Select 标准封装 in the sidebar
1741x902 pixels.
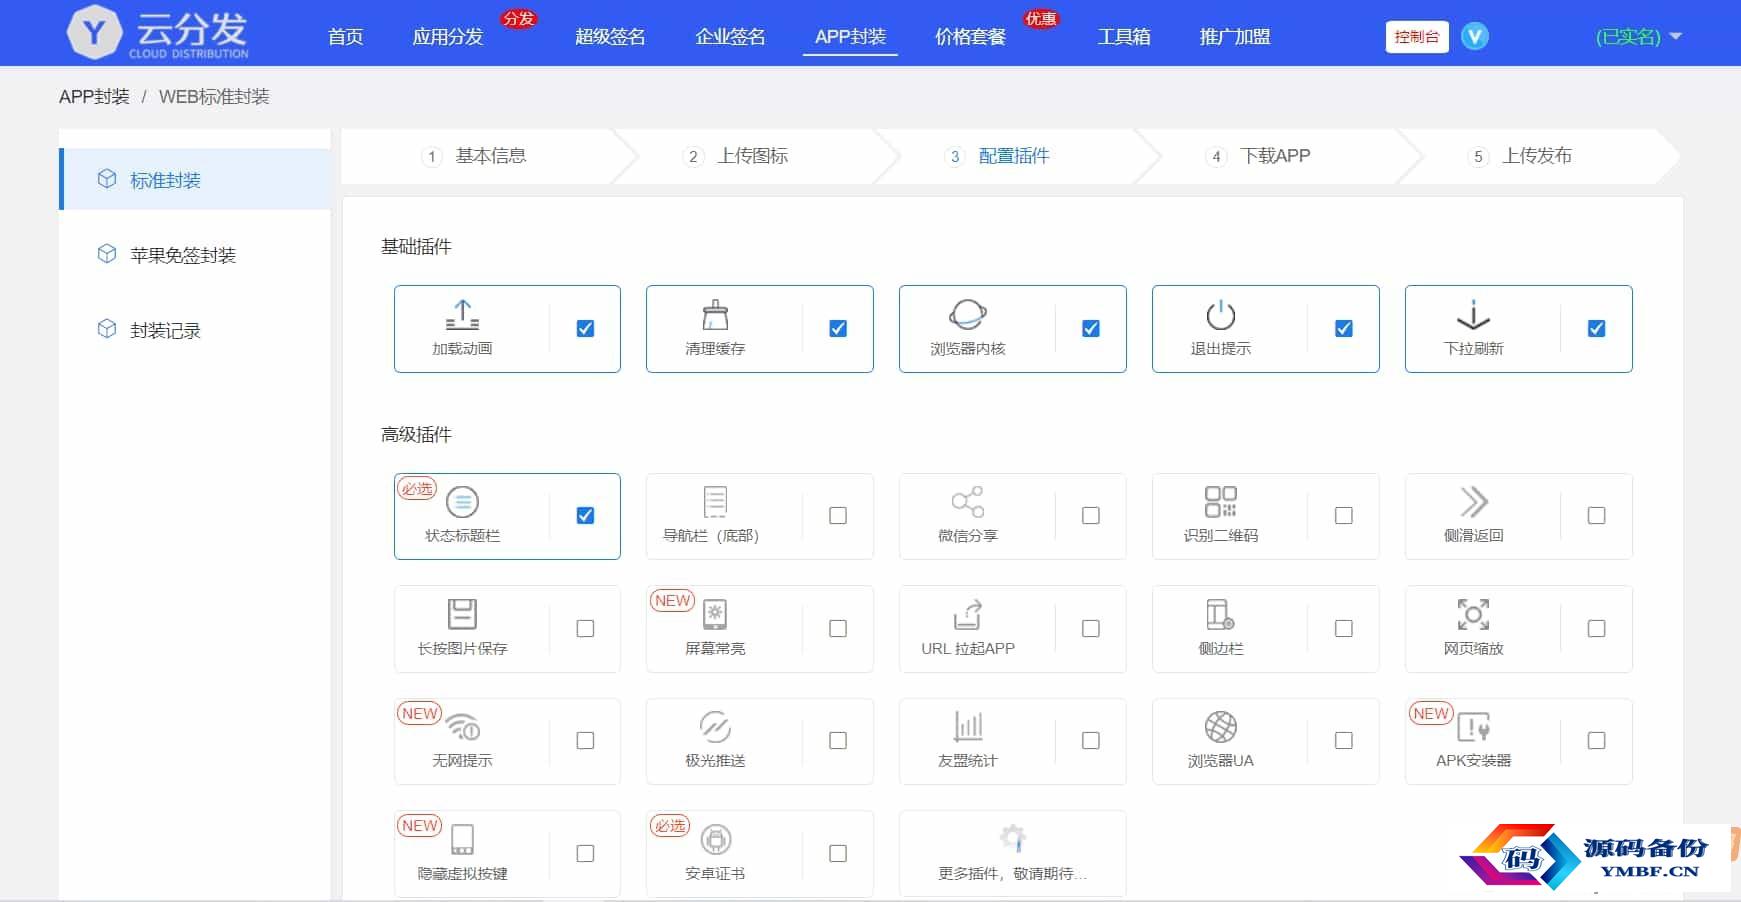[x=195, y=180]
